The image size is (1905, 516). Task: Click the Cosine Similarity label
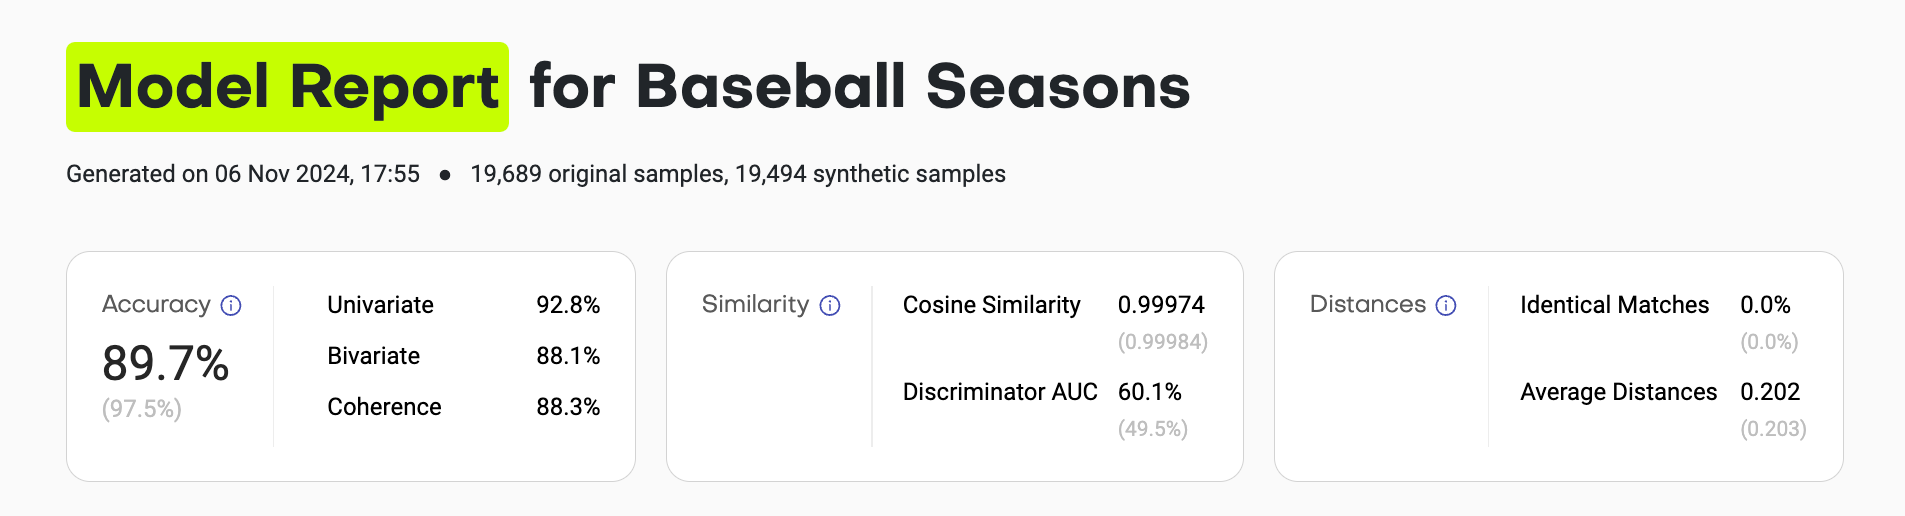click(x=991, y=305)
